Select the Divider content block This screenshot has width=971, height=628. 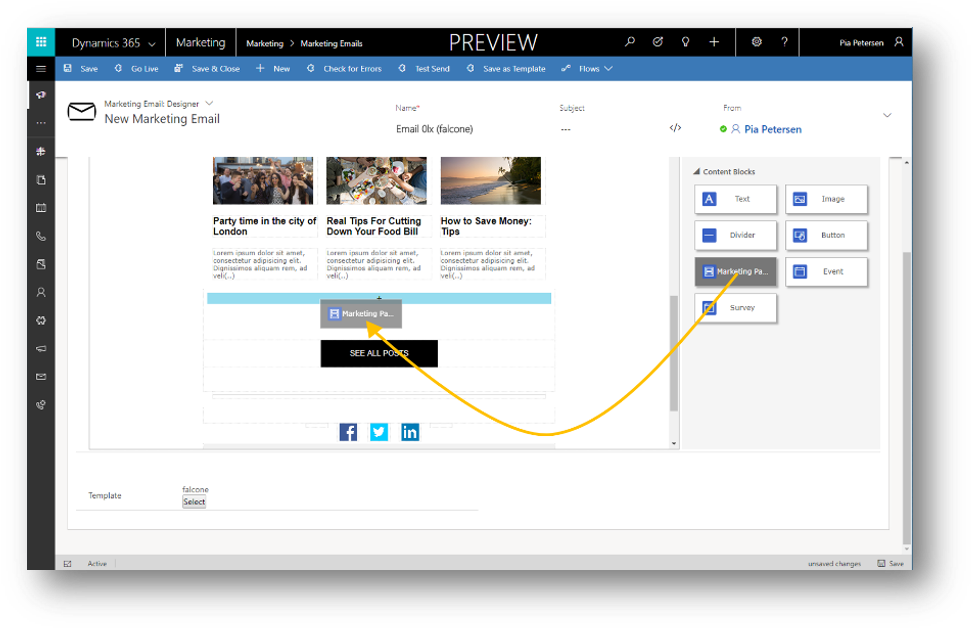735,235
